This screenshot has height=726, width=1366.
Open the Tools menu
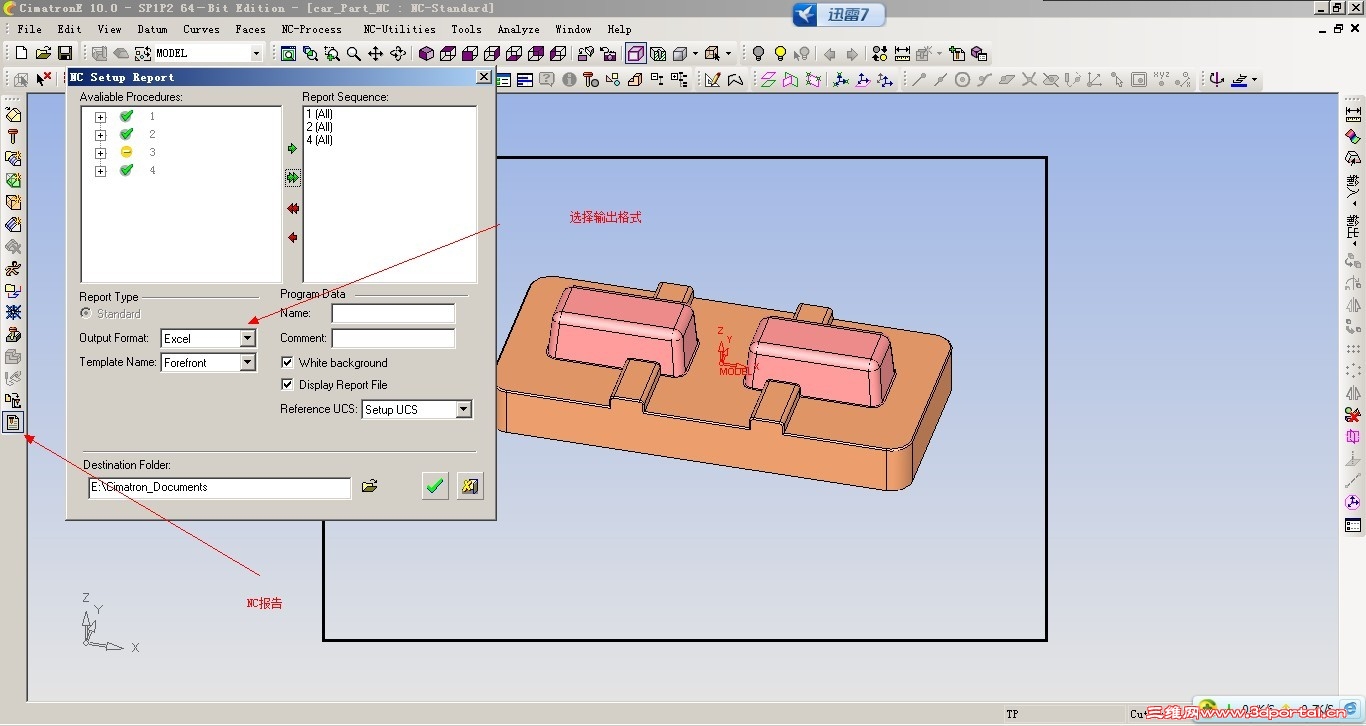click(x=466, y=29)
